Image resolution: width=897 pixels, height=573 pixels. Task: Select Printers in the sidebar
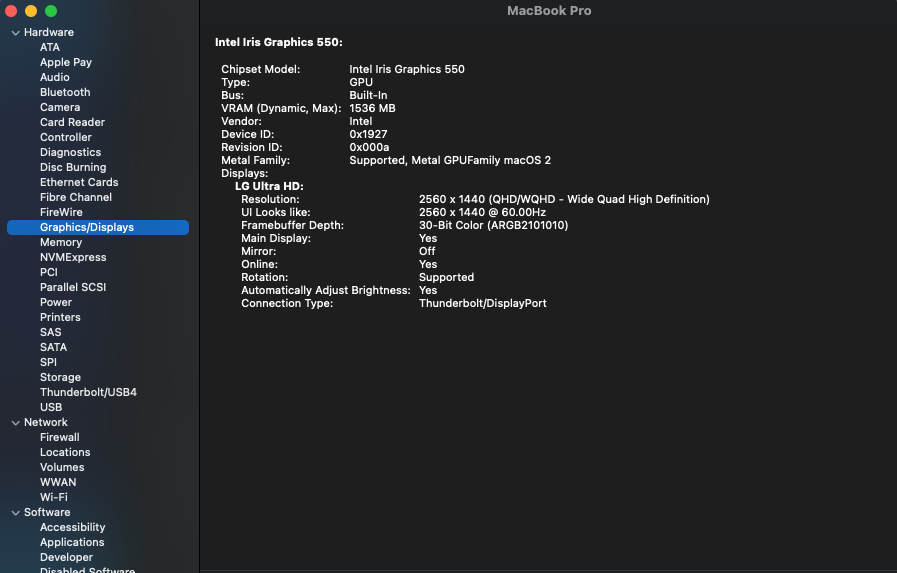(60, 317)
